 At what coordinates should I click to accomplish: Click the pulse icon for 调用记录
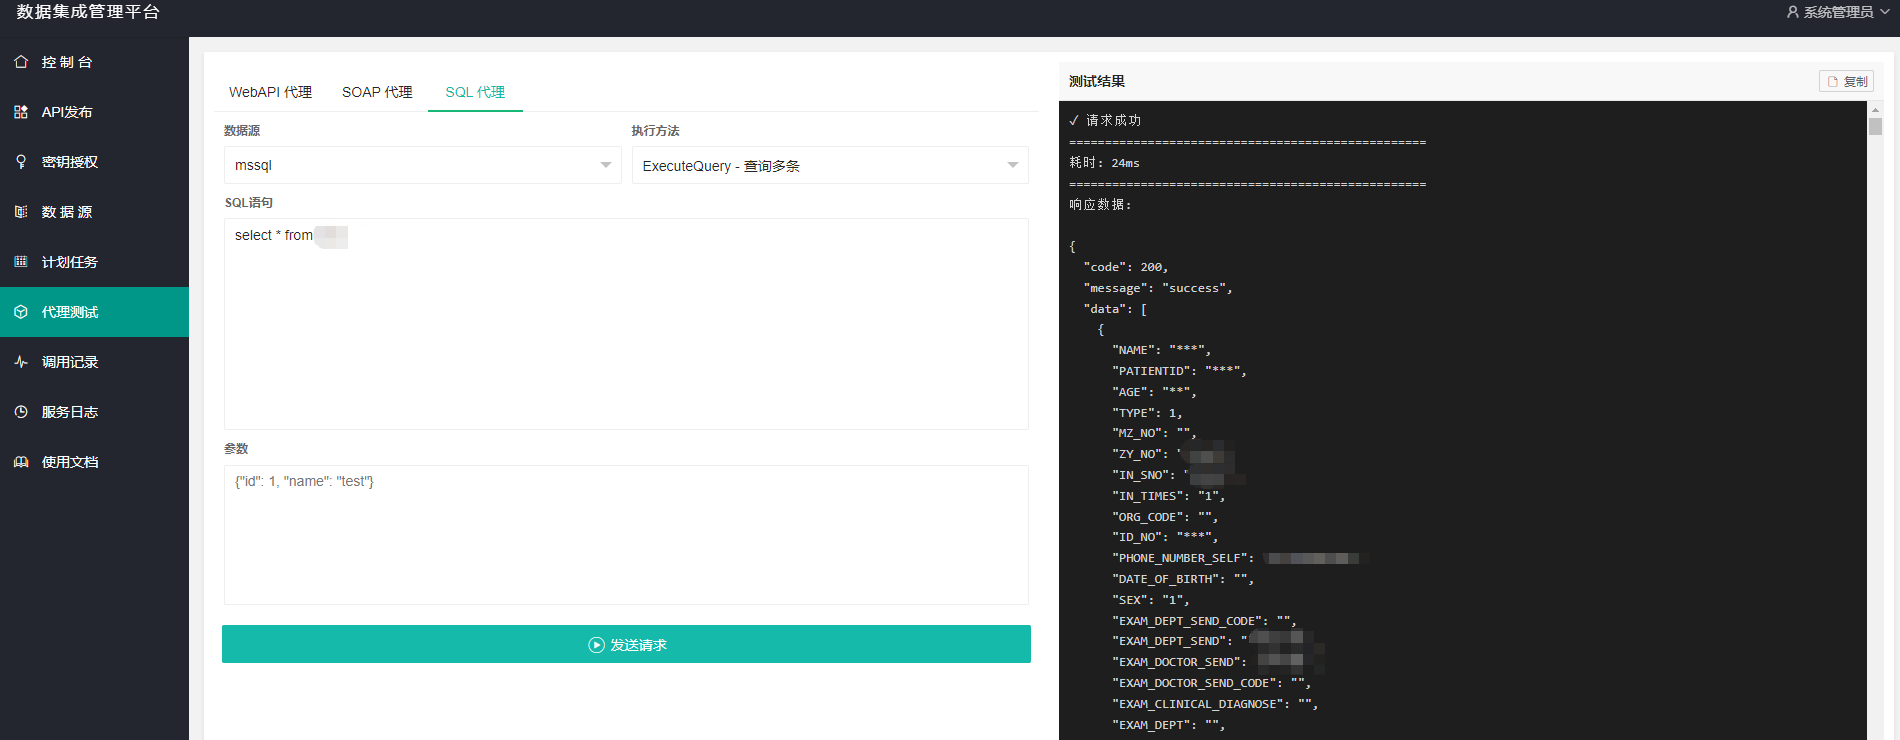(21, 362)
